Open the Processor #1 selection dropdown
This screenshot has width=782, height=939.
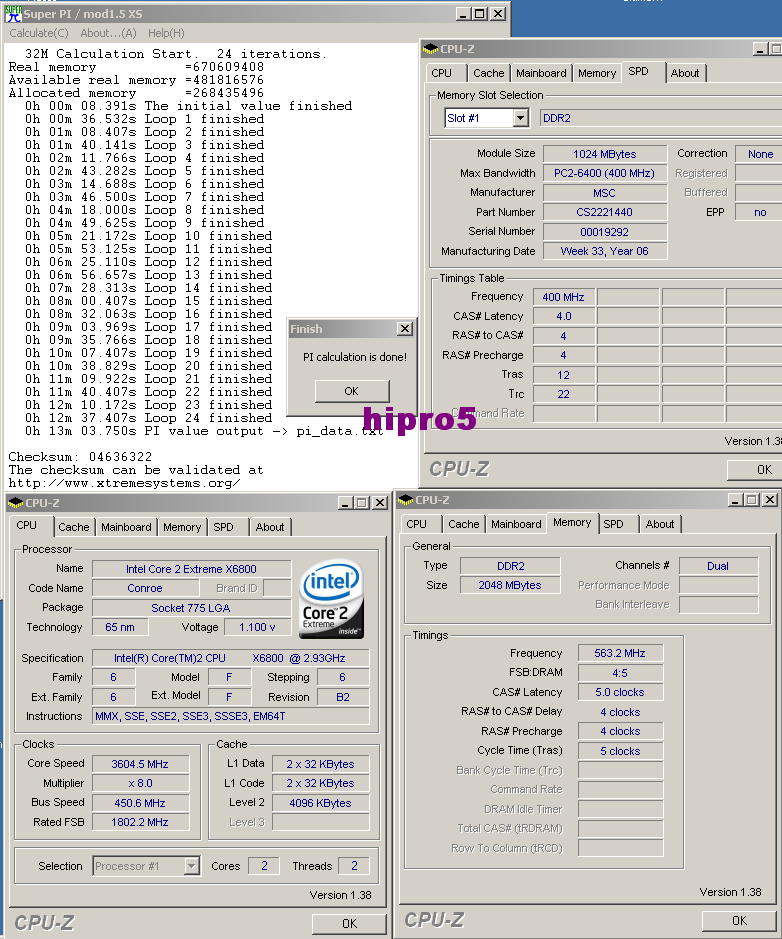coord(191,866)
